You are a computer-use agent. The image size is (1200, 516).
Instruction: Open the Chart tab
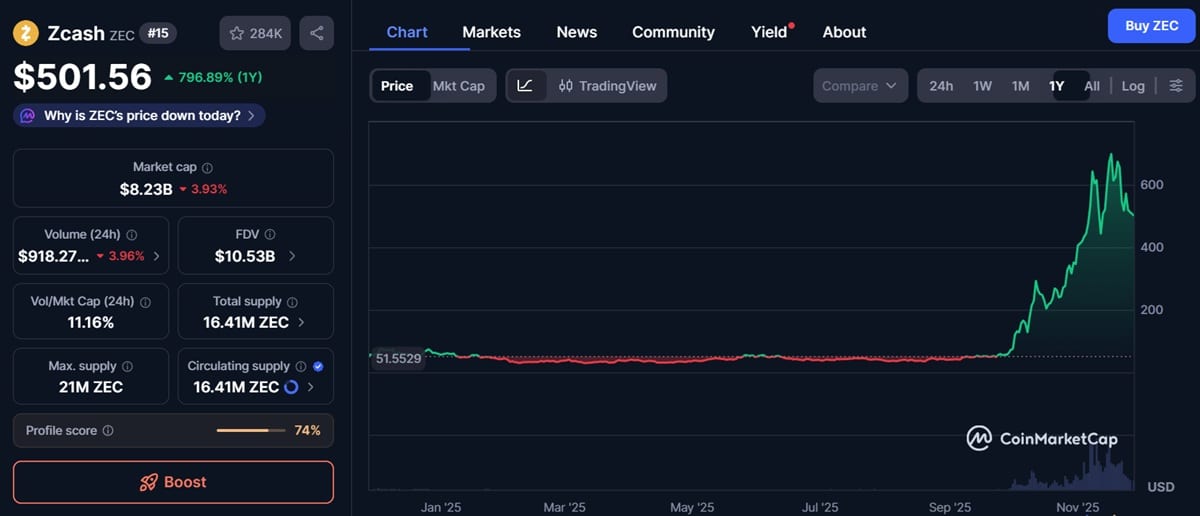tap(407, 32)
